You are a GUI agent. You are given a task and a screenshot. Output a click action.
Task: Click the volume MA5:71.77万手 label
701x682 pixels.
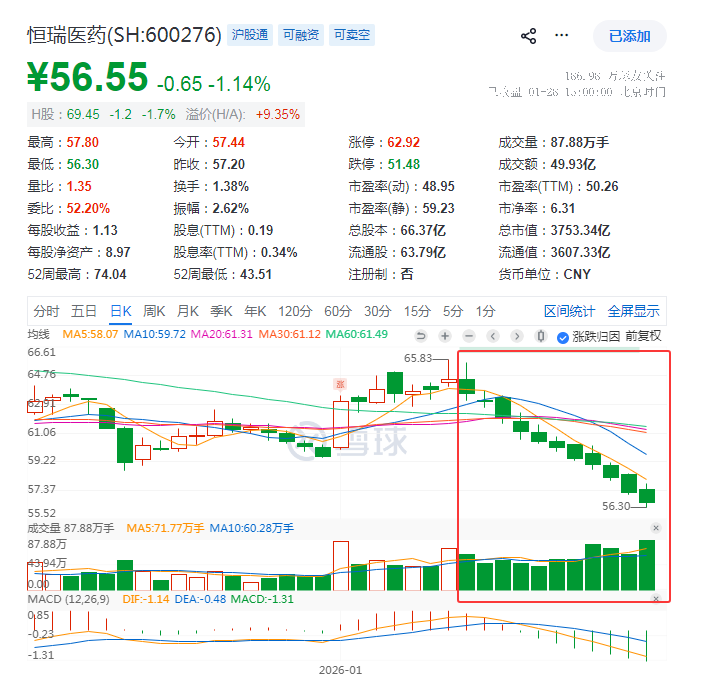coord(165,528)
